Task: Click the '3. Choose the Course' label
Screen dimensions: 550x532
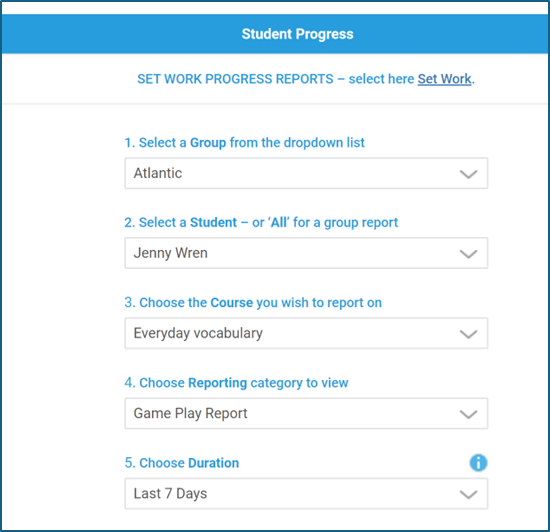Action: click(253, 303)
